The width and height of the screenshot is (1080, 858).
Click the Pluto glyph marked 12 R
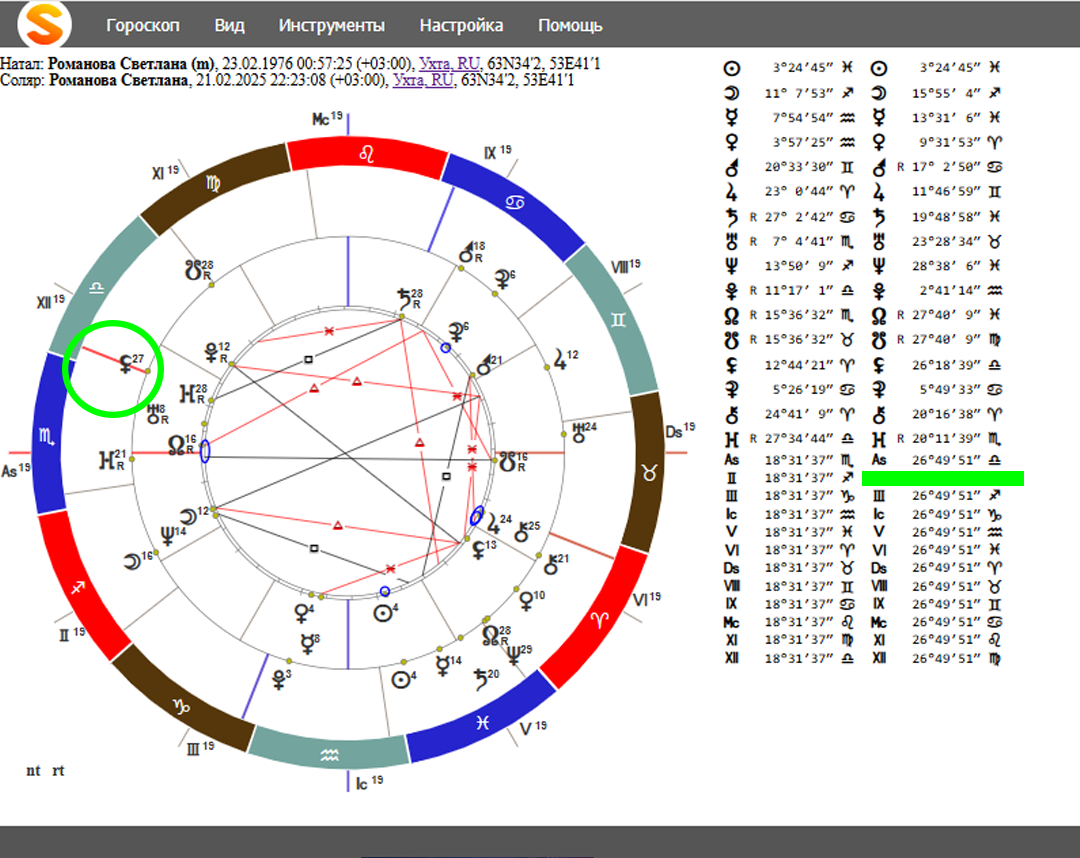tap(211, 353)
